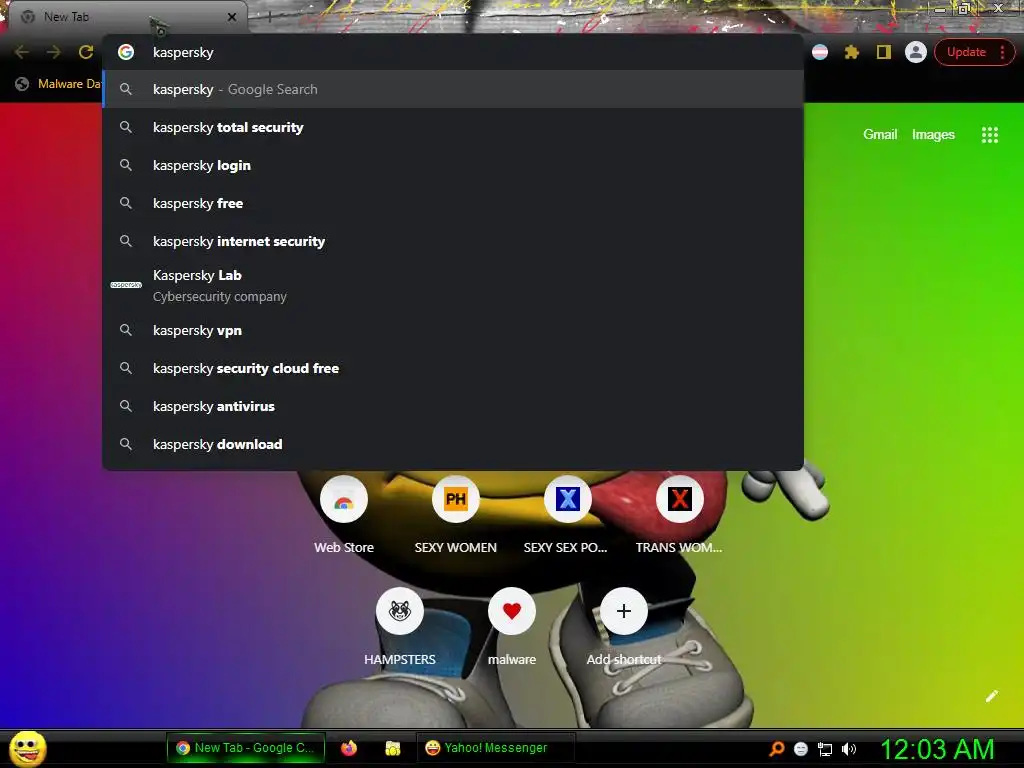Close the New Tab tab
Viewport: 1024px width, 768px height.
click(x=231, y=17)
